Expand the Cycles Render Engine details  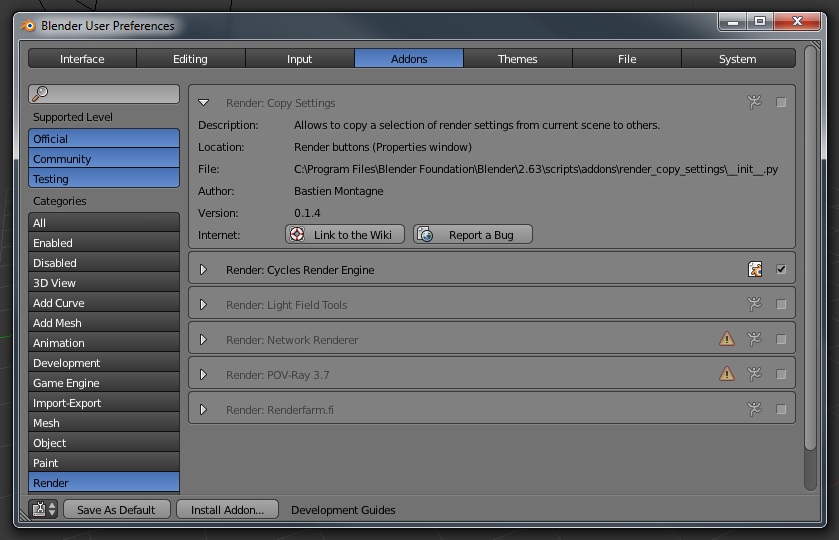[x=203, y=270]
